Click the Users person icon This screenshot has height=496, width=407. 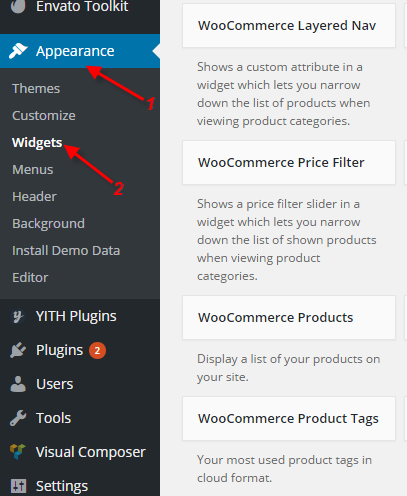pyautogui.click(x=18, y=384)
